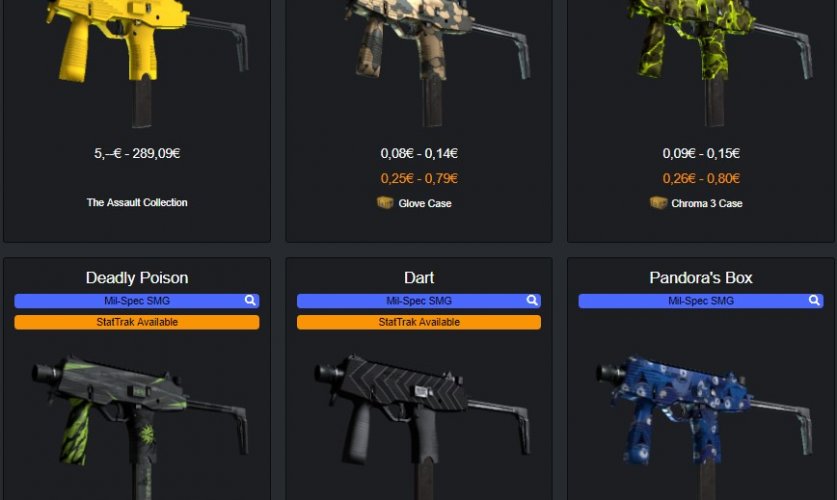Click StatTrak Available on Dart card
837x500 pixels.
(x=419, y=322)
